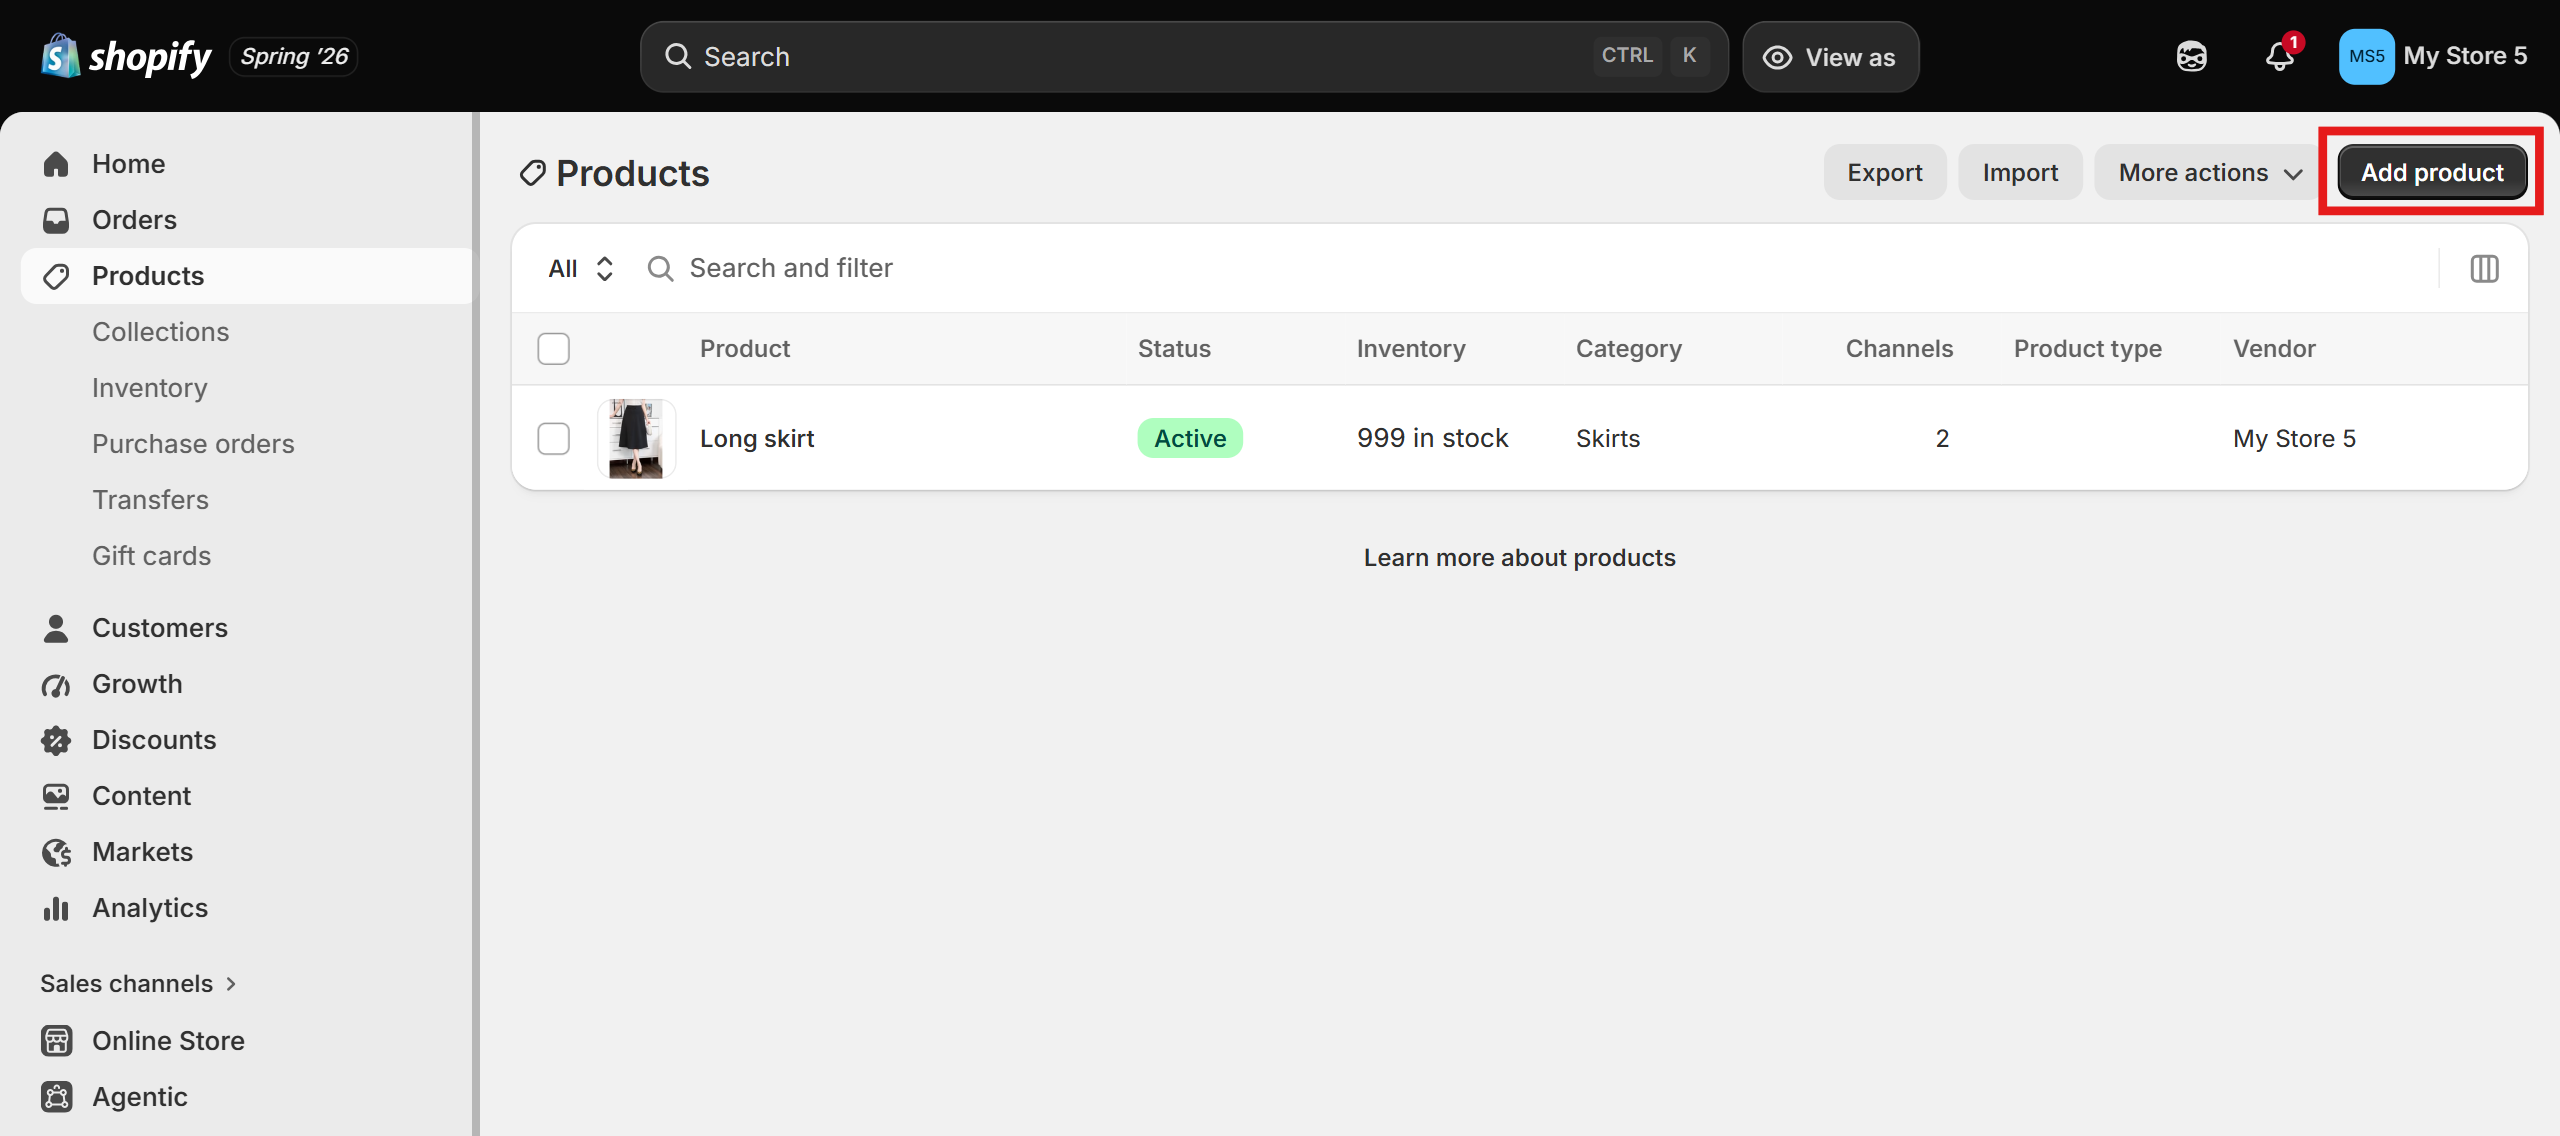Click the Shopify logo

point(126,57)
